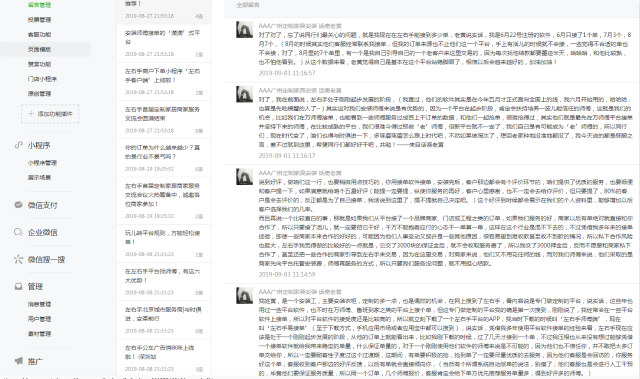The width and height of the screenshot is (640, 379).
Task: Select article 在左右手平台找师傅，有这六大优势
Action: point(164,281)
